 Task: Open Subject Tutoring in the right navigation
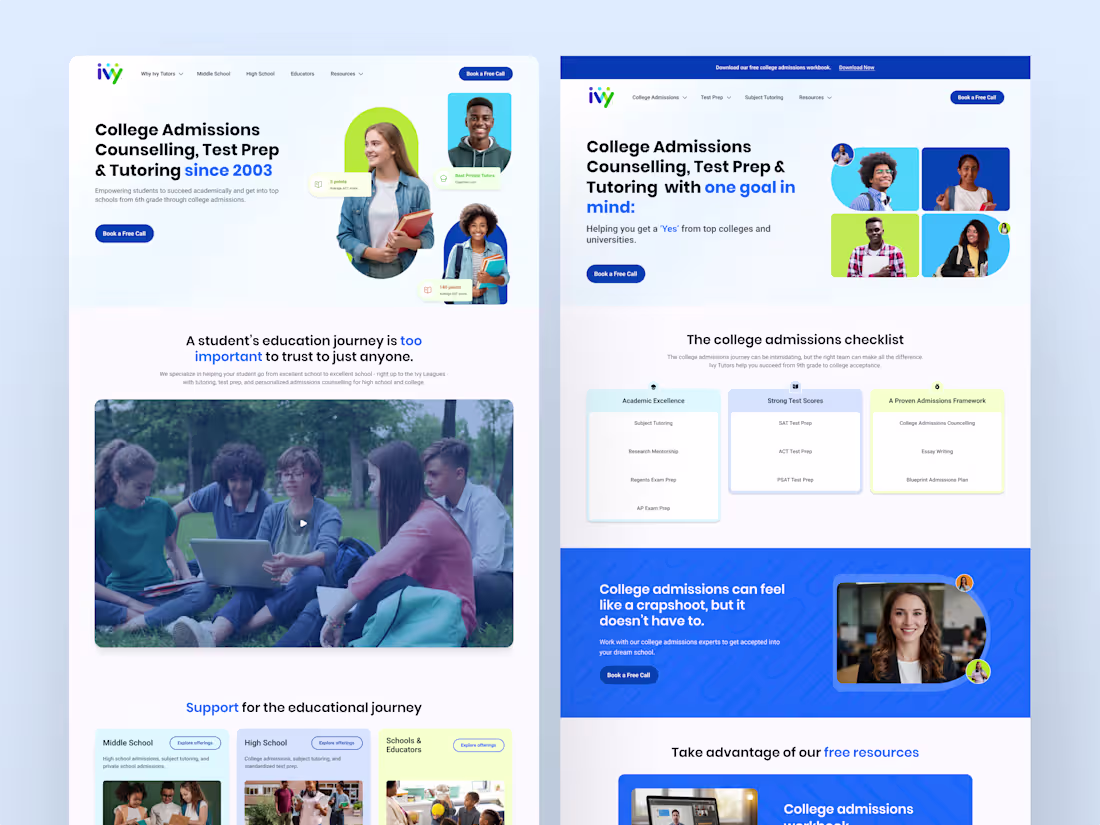(x=764, y=98)
